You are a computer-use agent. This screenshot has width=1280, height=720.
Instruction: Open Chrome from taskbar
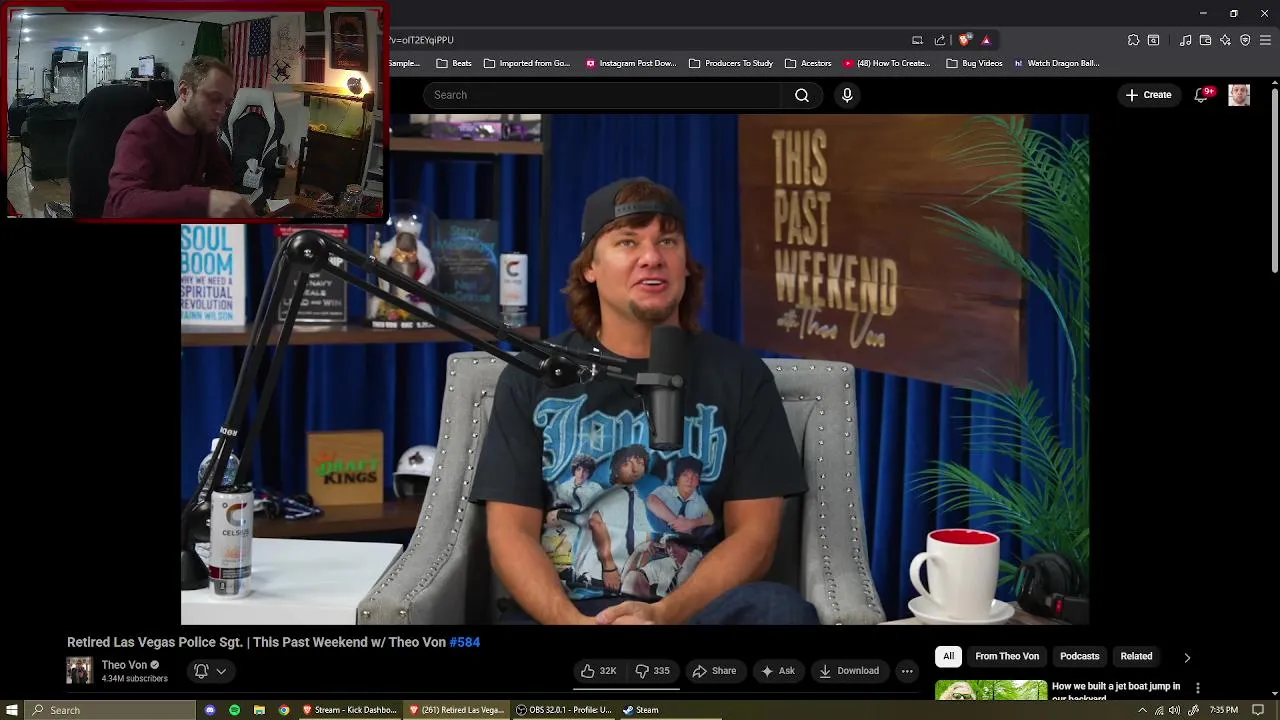[284, 710]
